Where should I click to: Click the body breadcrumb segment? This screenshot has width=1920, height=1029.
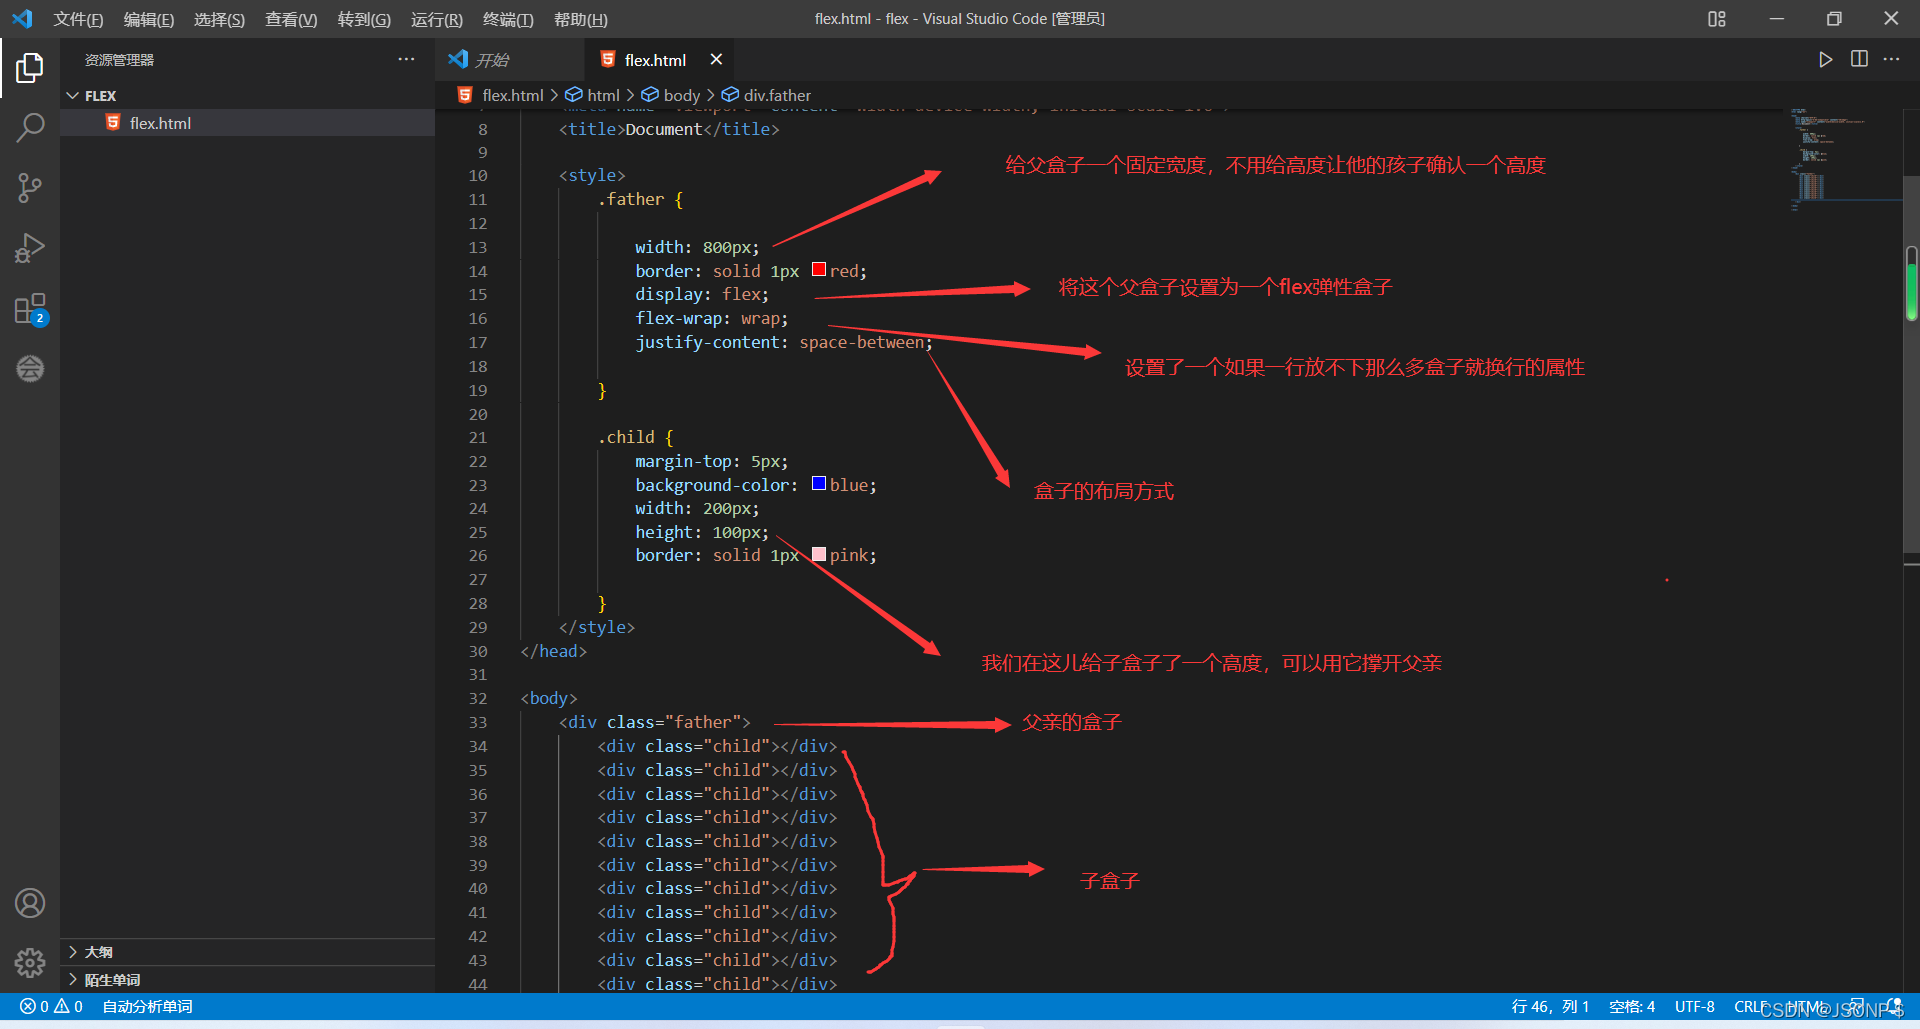681,95
